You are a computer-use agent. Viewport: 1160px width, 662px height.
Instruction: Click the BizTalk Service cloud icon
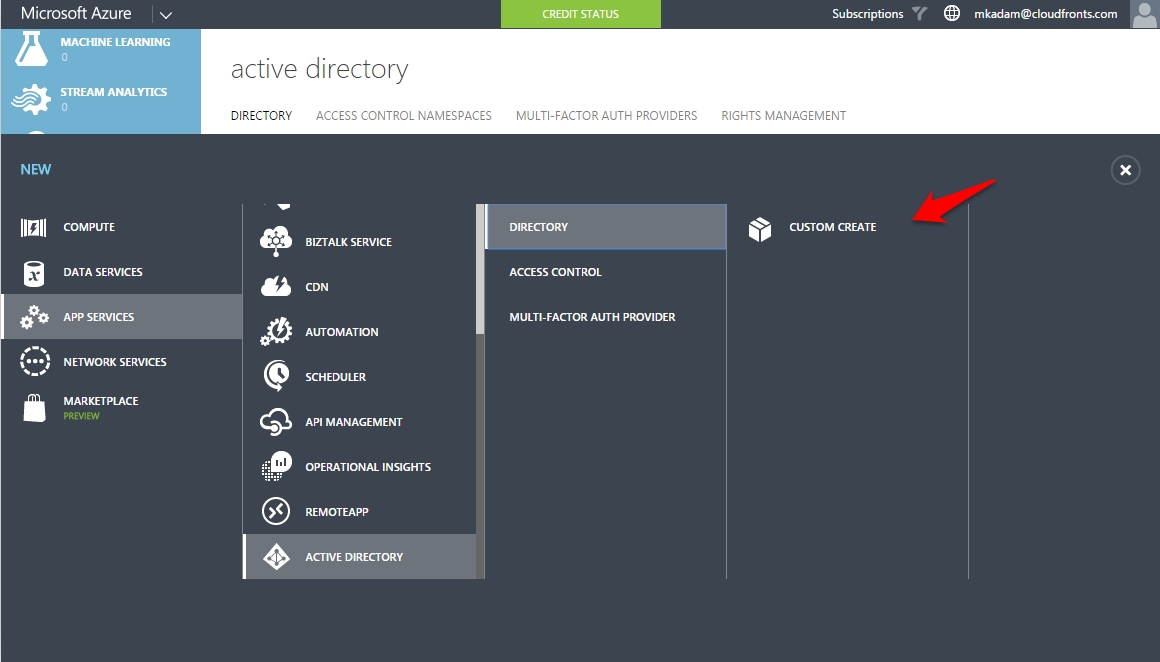(x=276, y=241)
